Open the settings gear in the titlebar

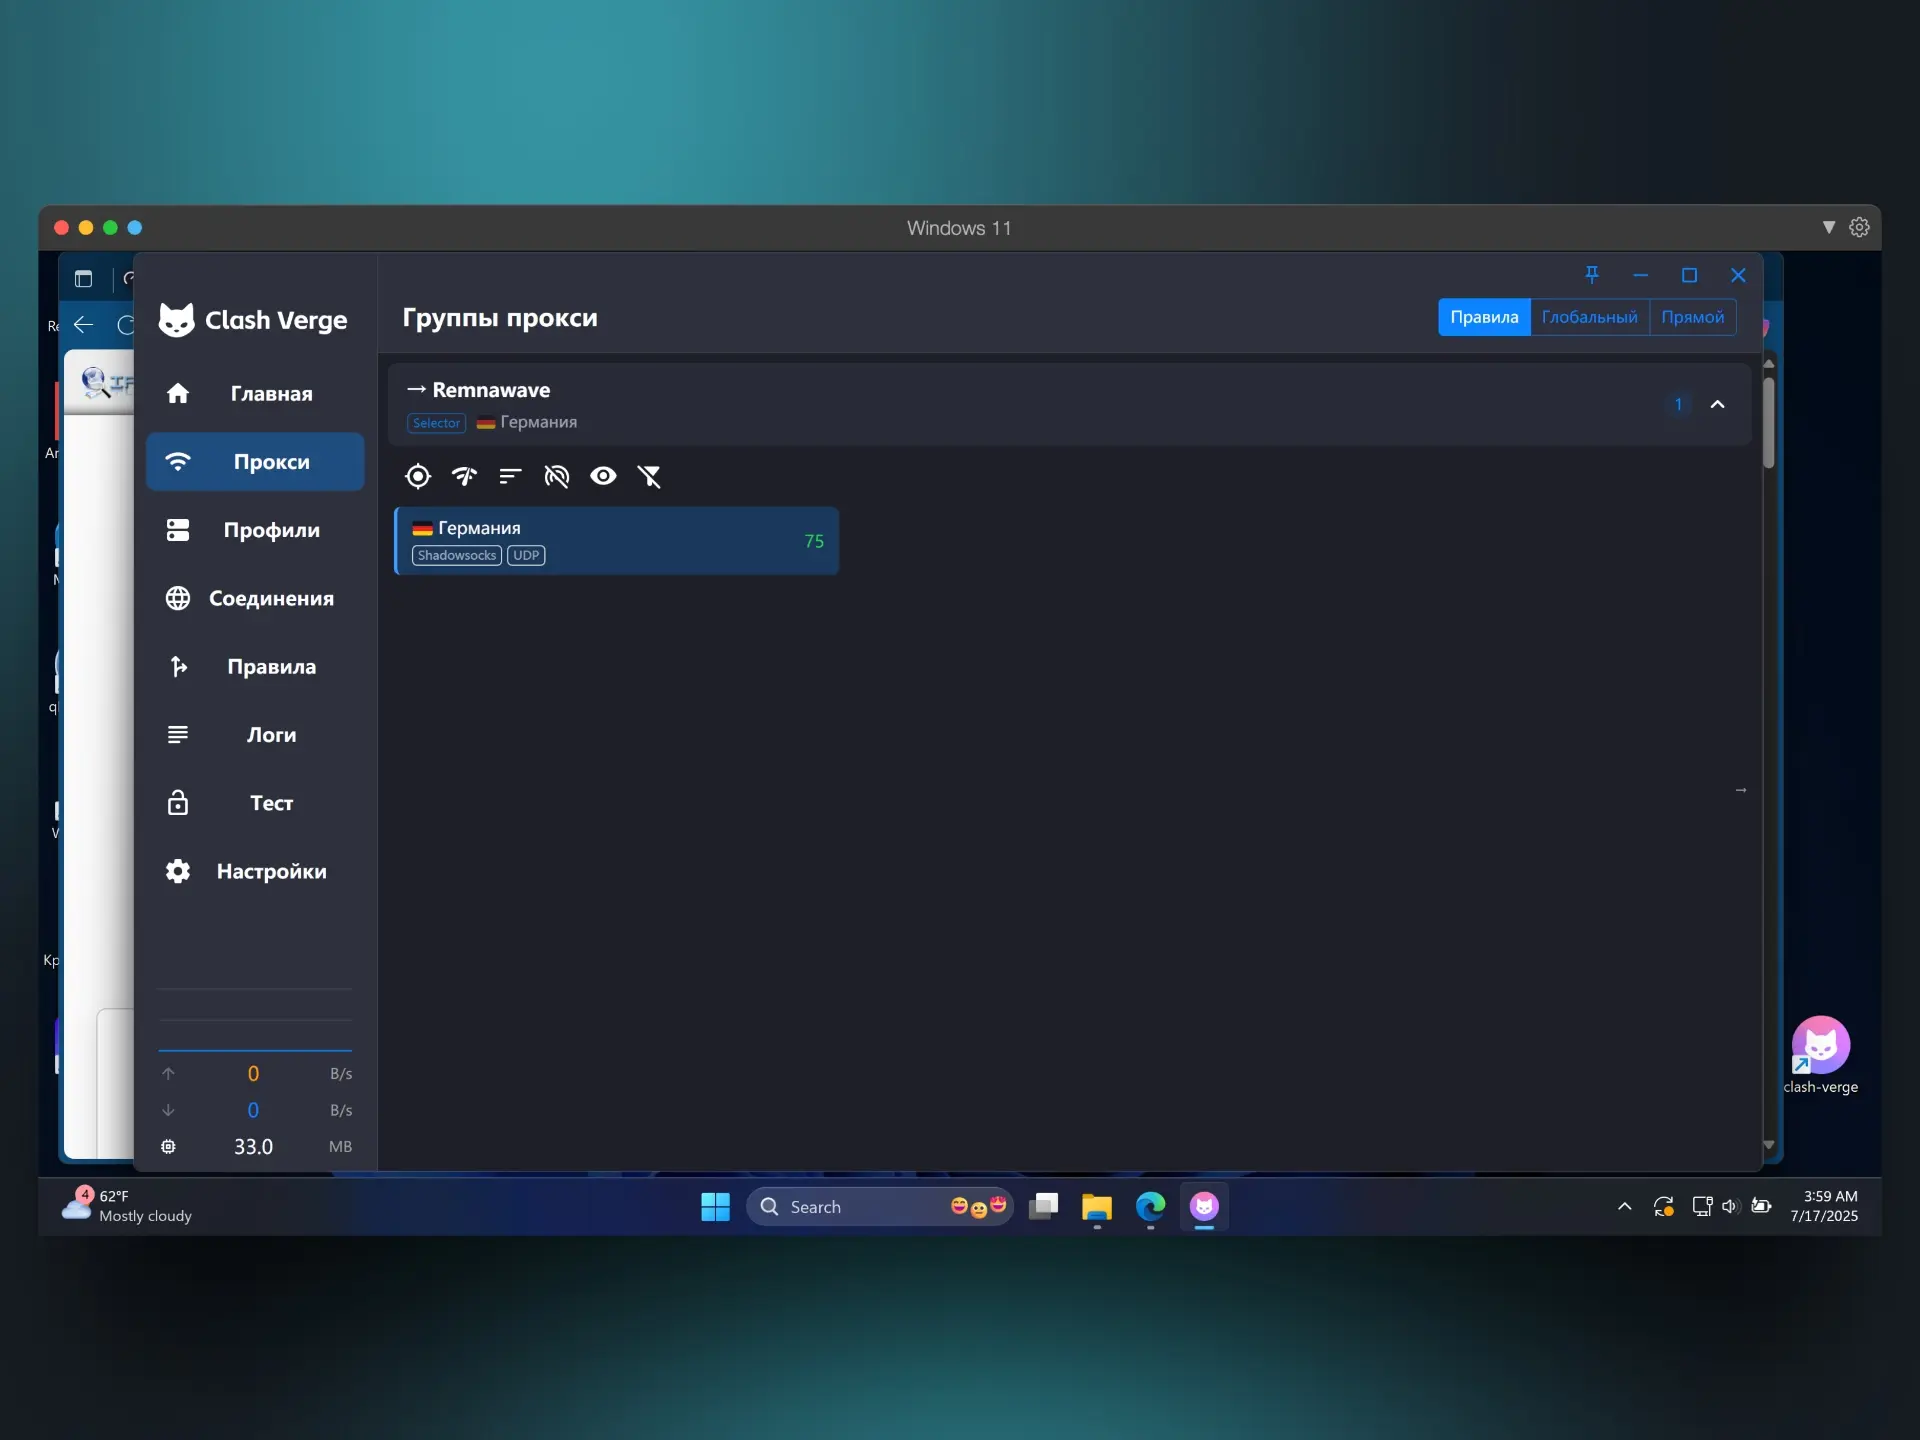(1860, 227)
